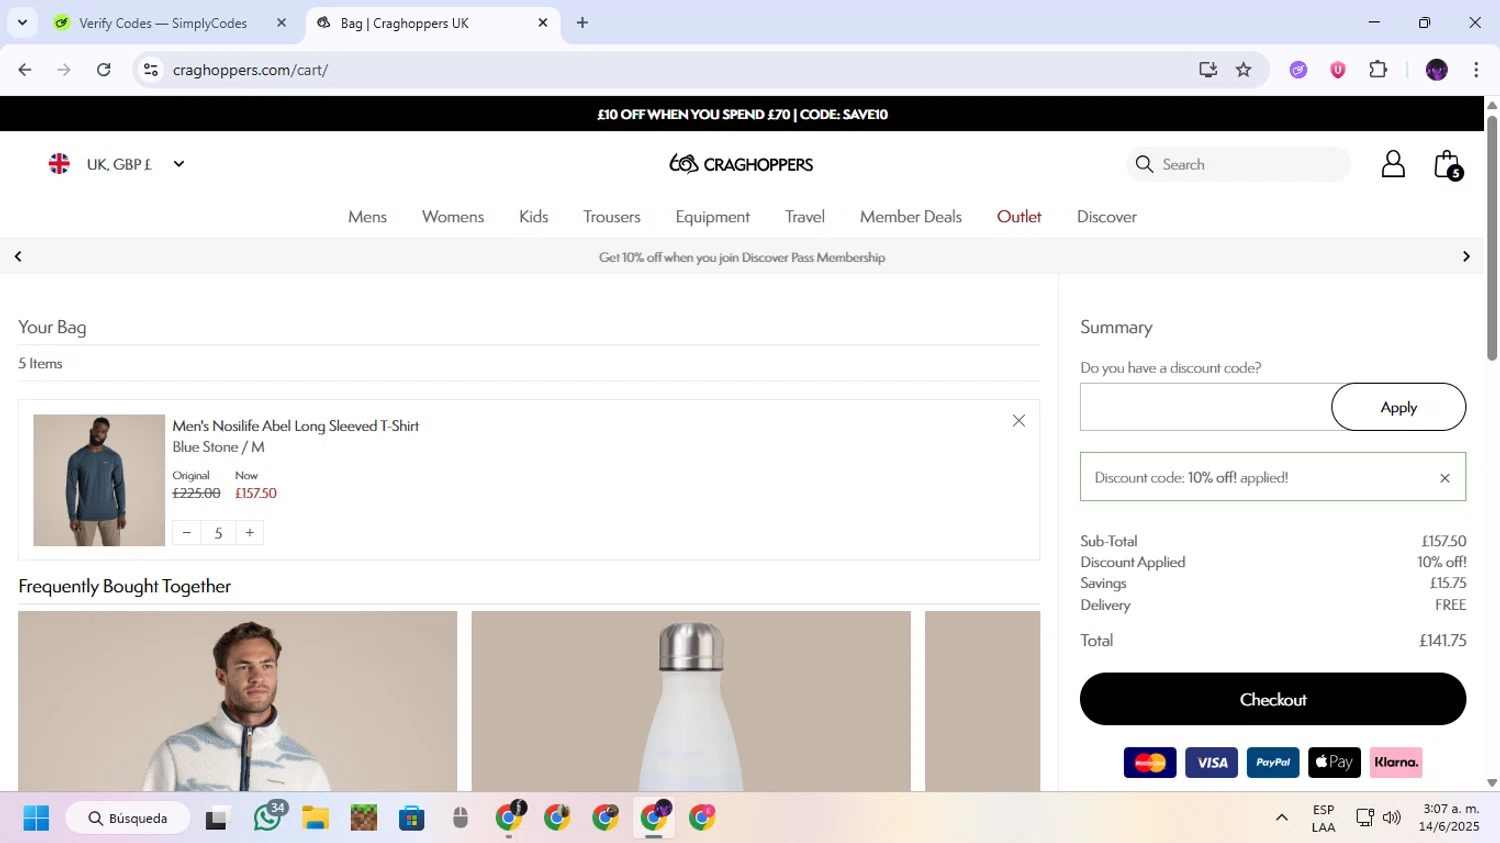The width and height of the screenshot is (1500, 843).
Task: Switch to Verify Codes SimplyCodes tab
Action: coord(163,23)
